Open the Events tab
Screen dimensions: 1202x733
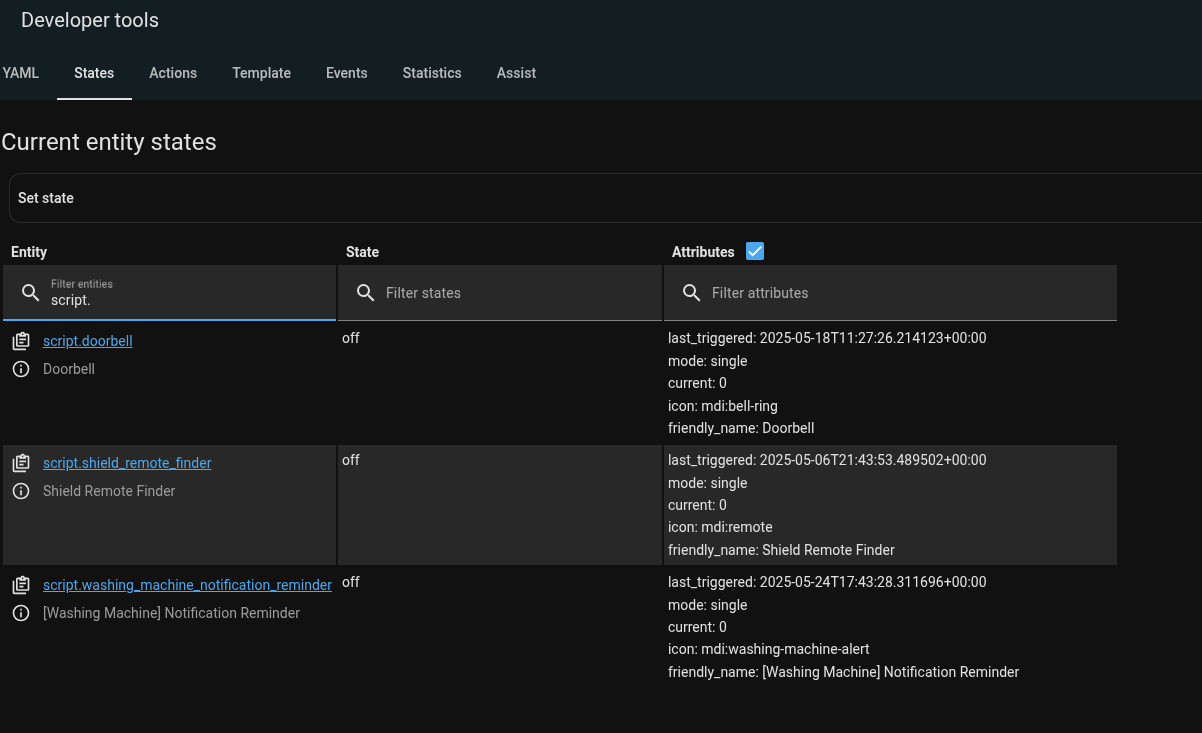click(x=347, y=73)
